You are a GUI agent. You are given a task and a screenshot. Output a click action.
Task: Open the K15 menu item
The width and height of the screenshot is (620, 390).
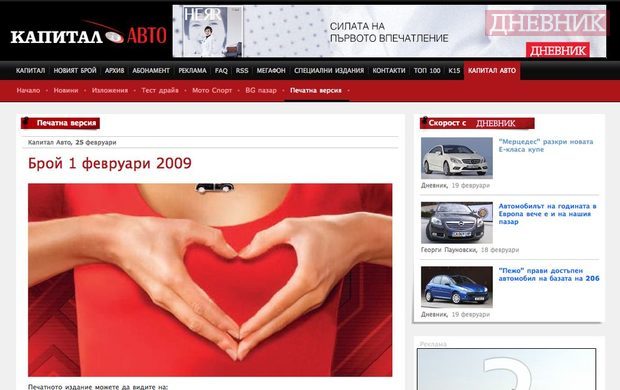click(x=454, y=70)
